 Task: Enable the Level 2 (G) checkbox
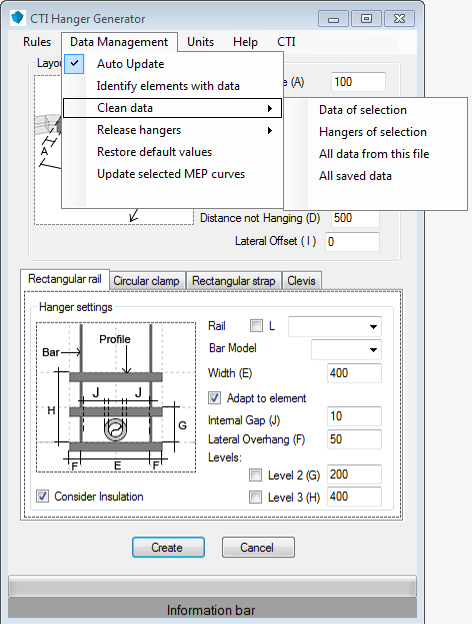click(256, 475)
